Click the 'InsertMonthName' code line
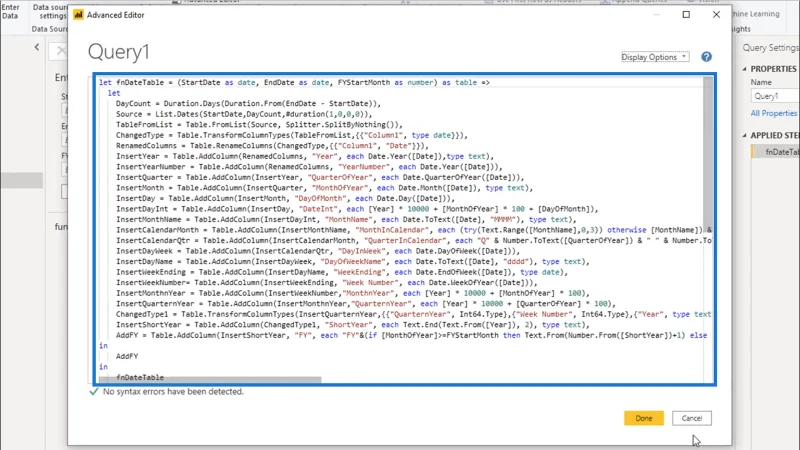The width and height of the screenshot is (800, 450). tap(346, 219)
